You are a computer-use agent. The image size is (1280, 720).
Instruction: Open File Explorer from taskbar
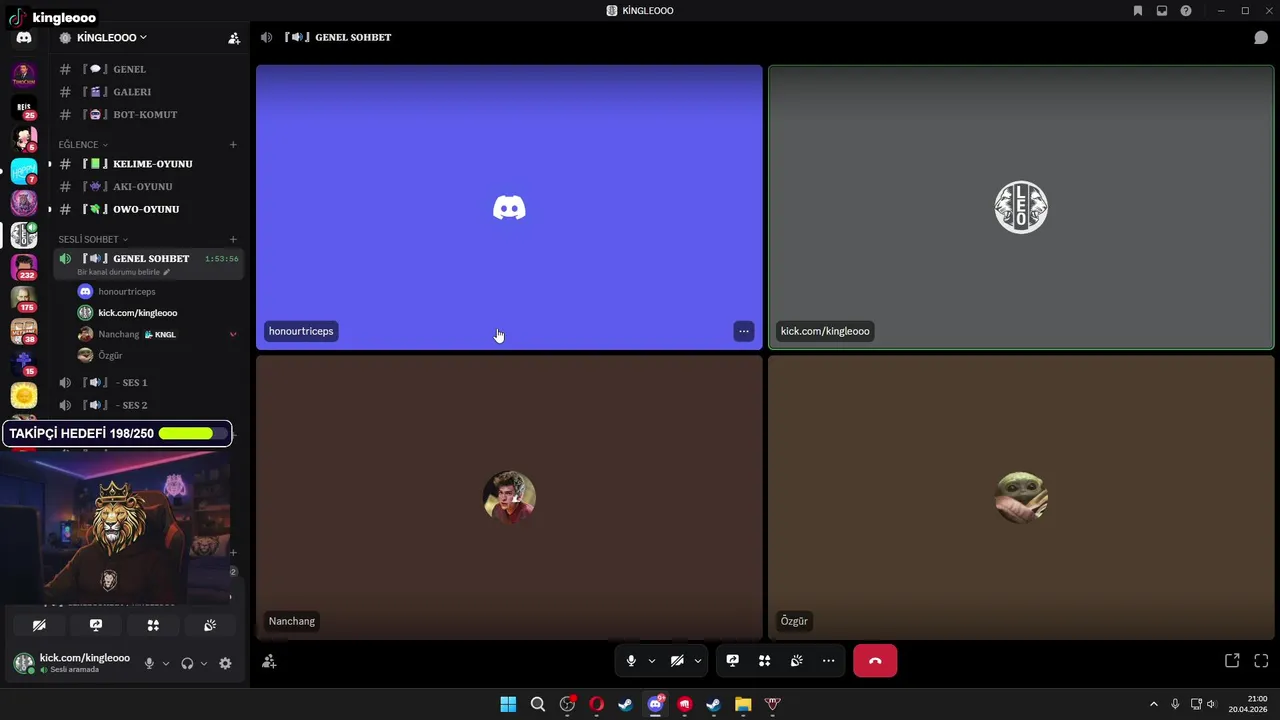[743, 704]
